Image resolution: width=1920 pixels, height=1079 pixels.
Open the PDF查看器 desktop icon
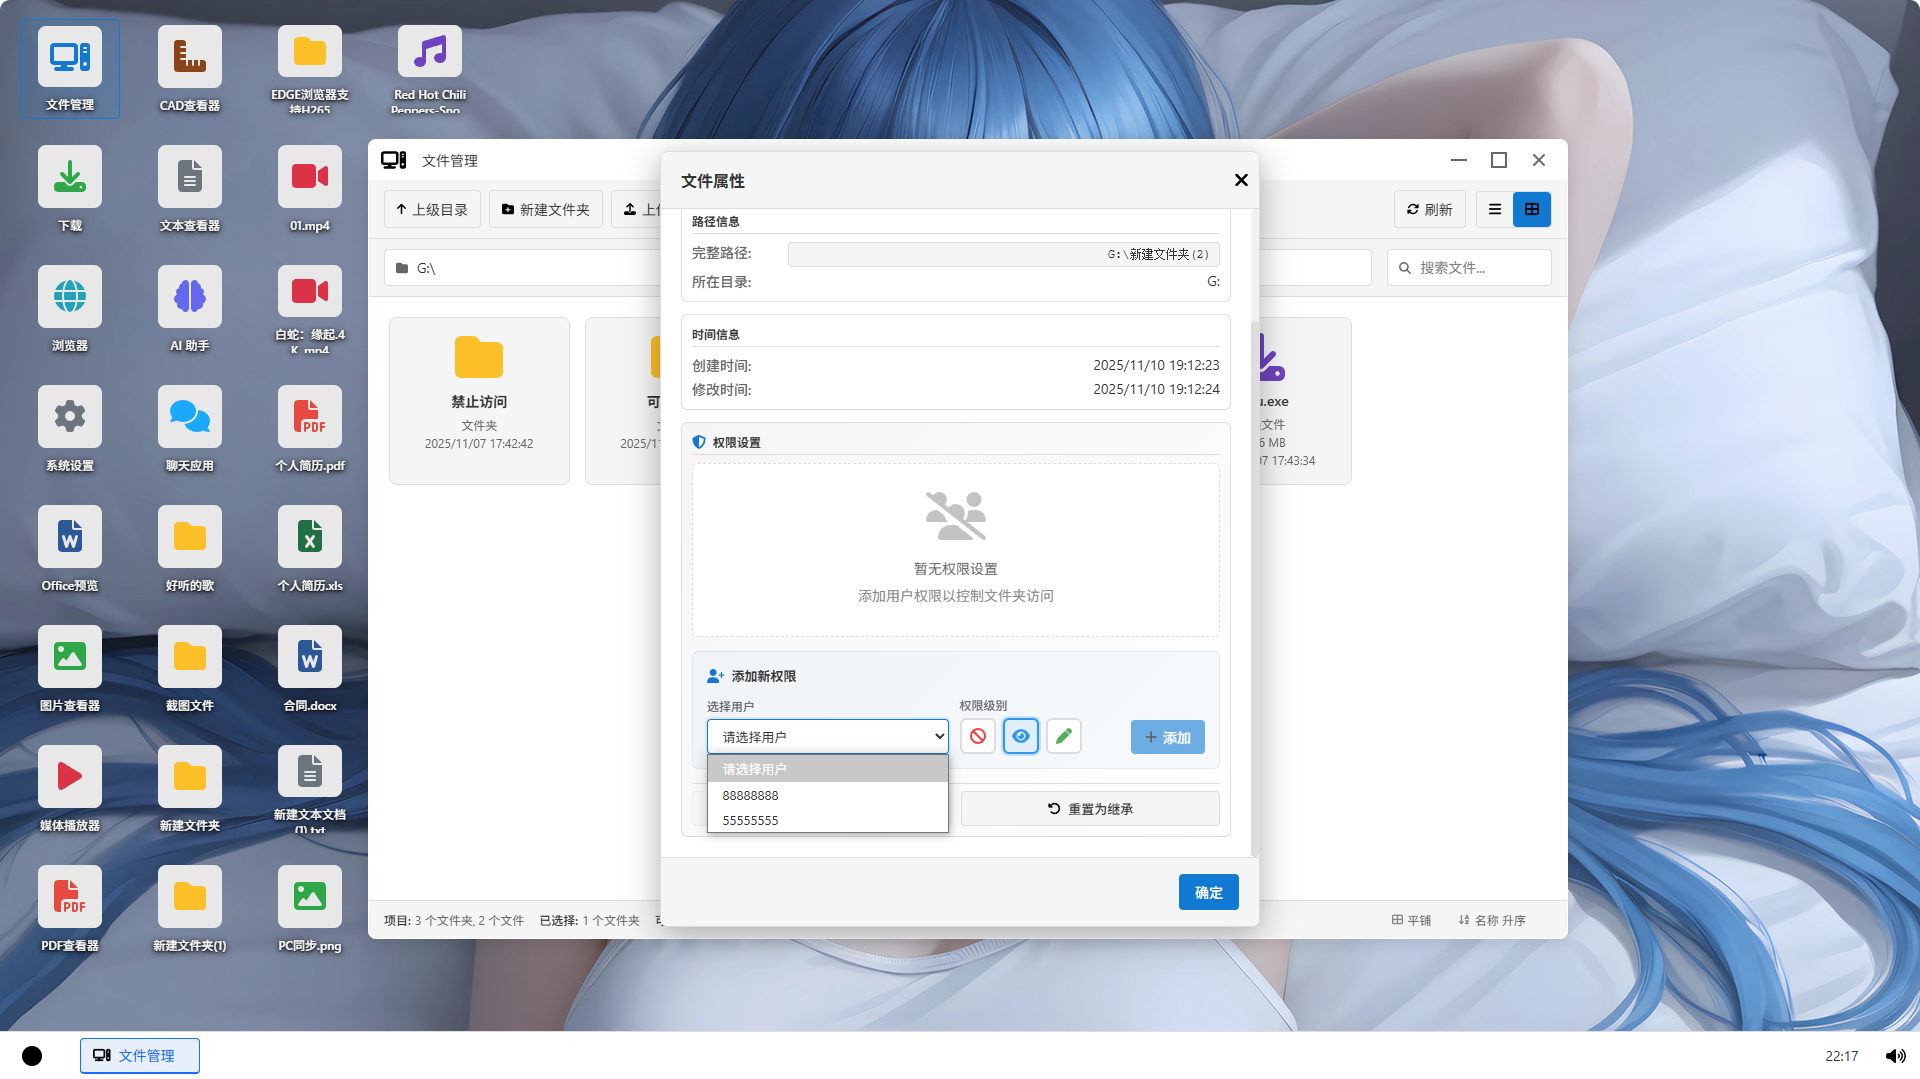[70, 909]
